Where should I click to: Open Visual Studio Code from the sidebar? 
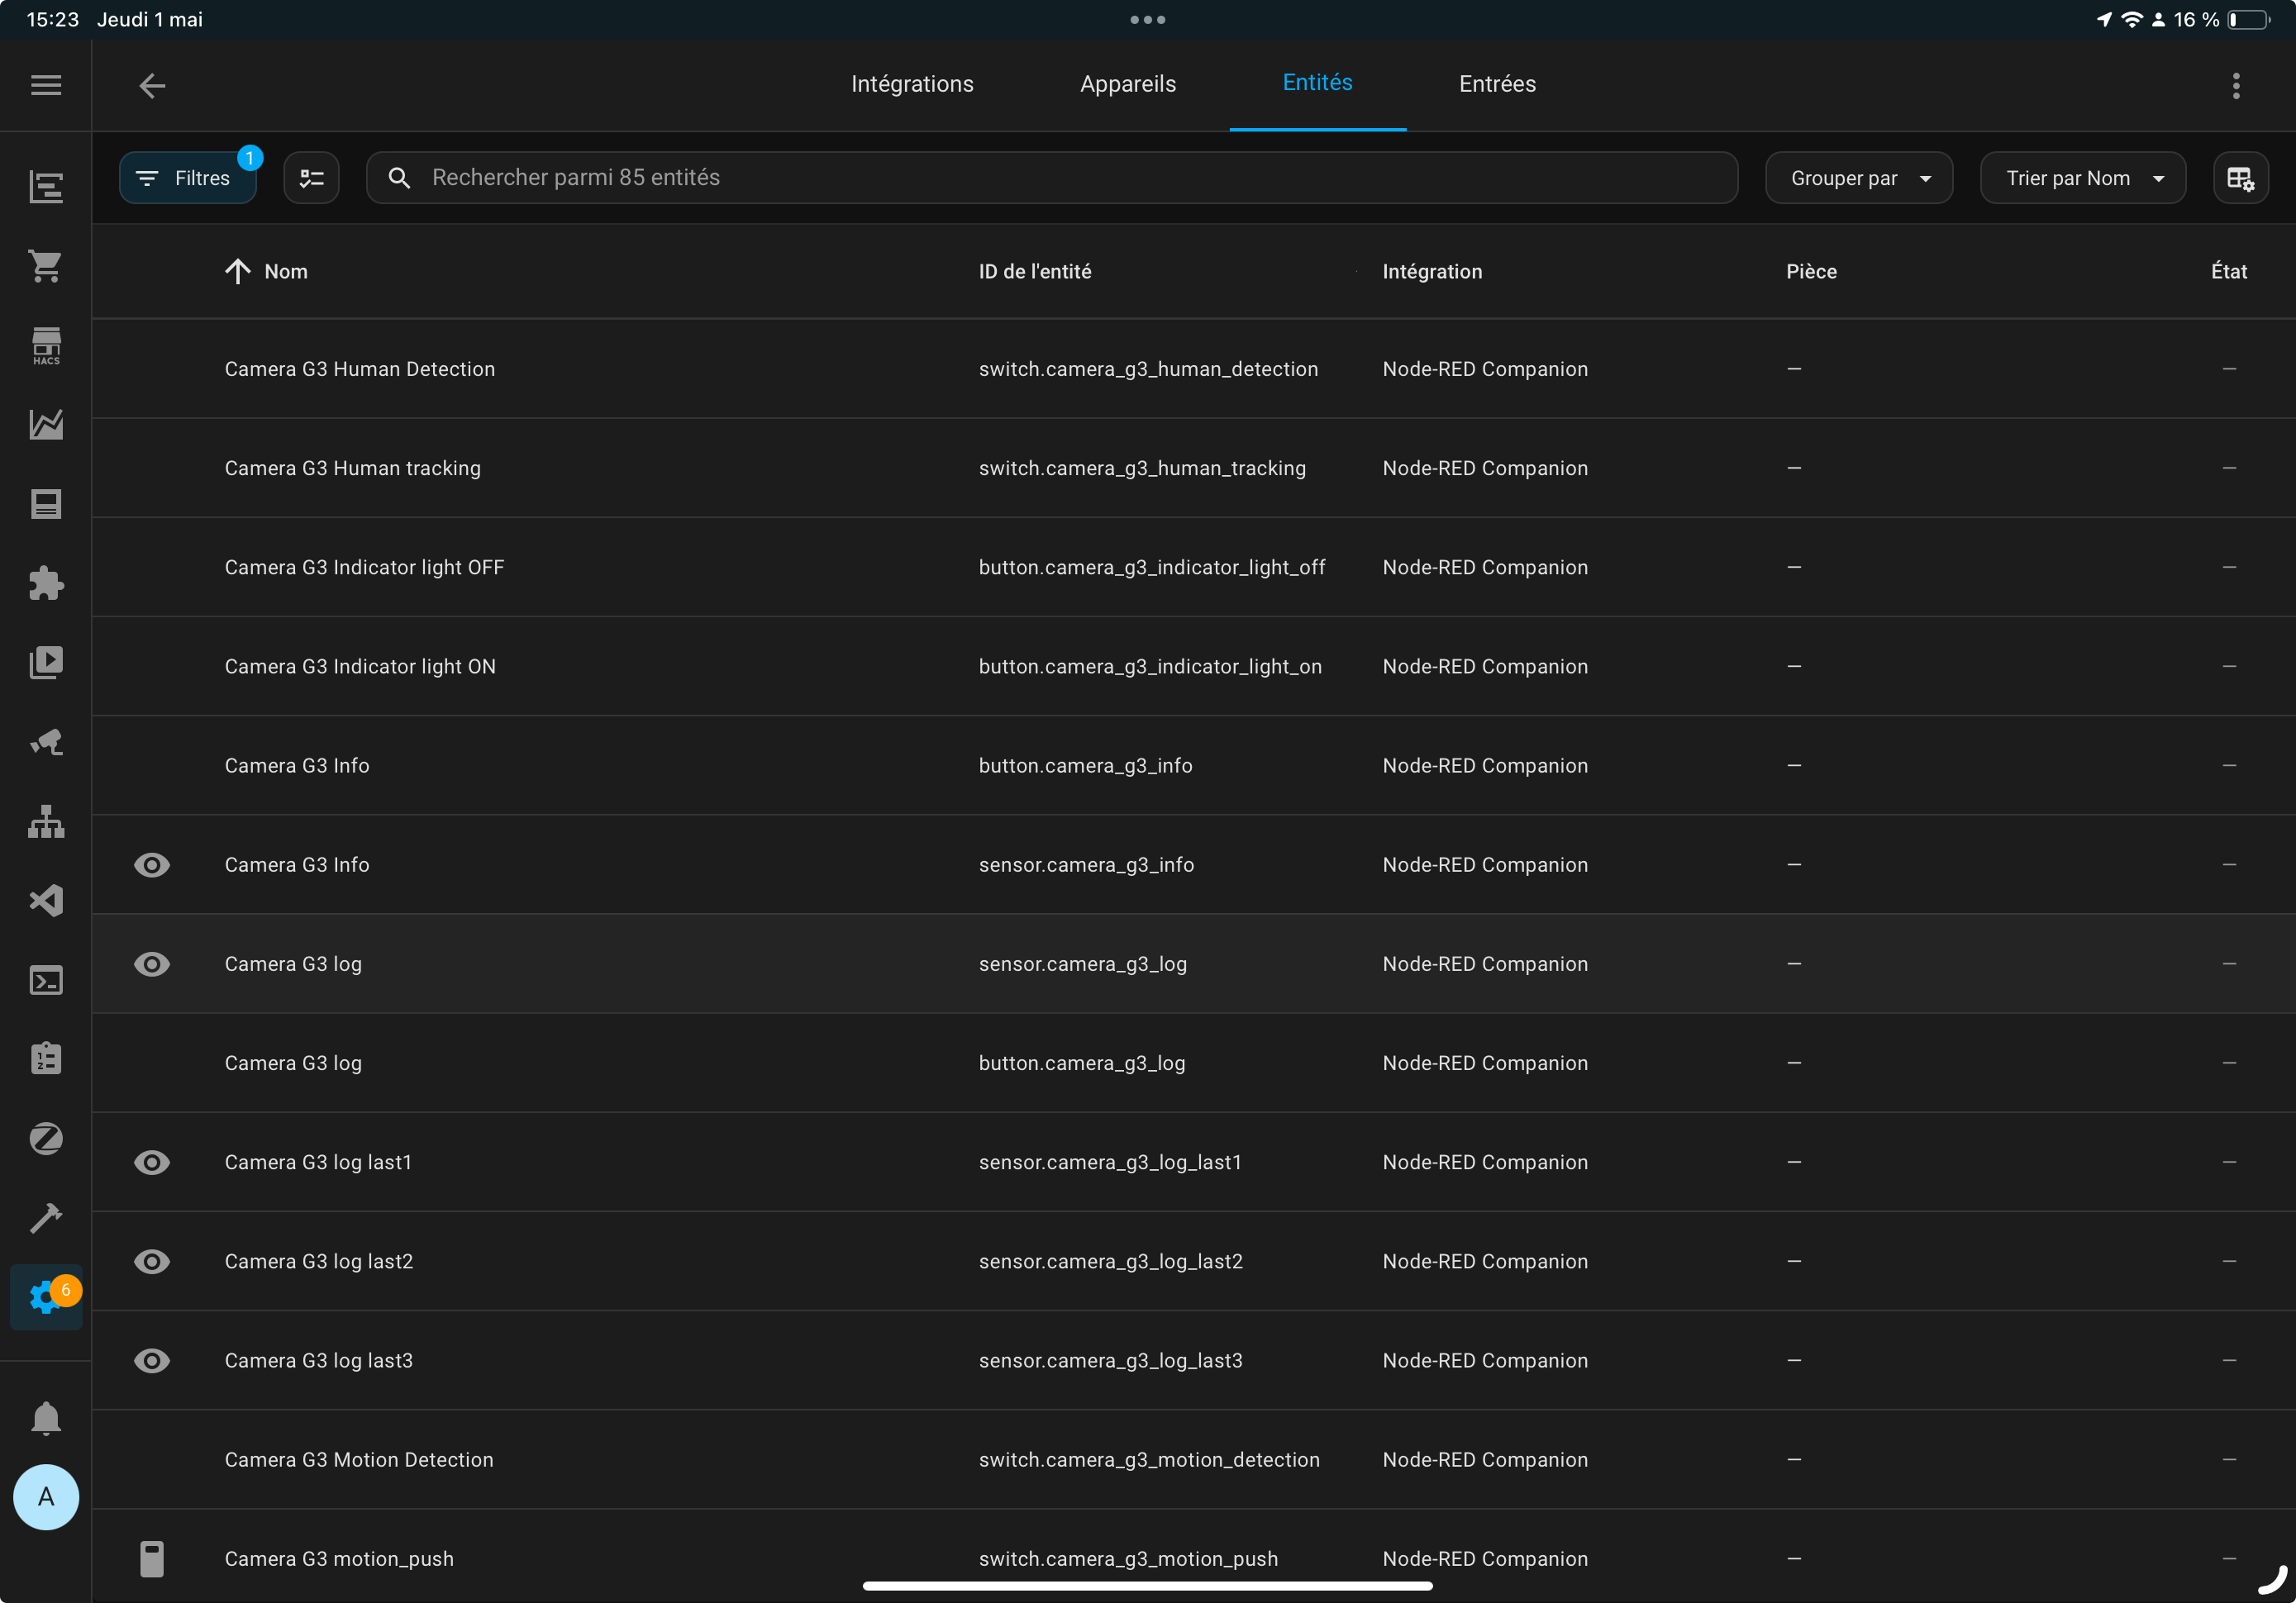click(46, 900)
